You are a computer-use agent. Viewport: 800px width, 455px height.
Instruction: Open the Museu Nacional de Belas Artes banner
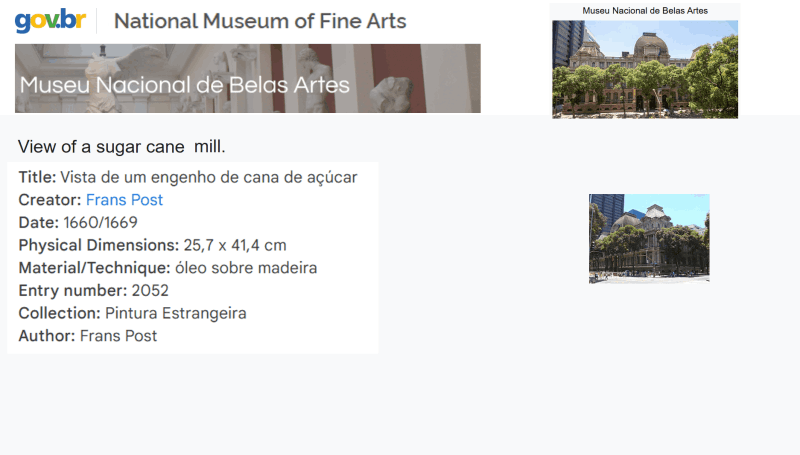coord(247,79)
